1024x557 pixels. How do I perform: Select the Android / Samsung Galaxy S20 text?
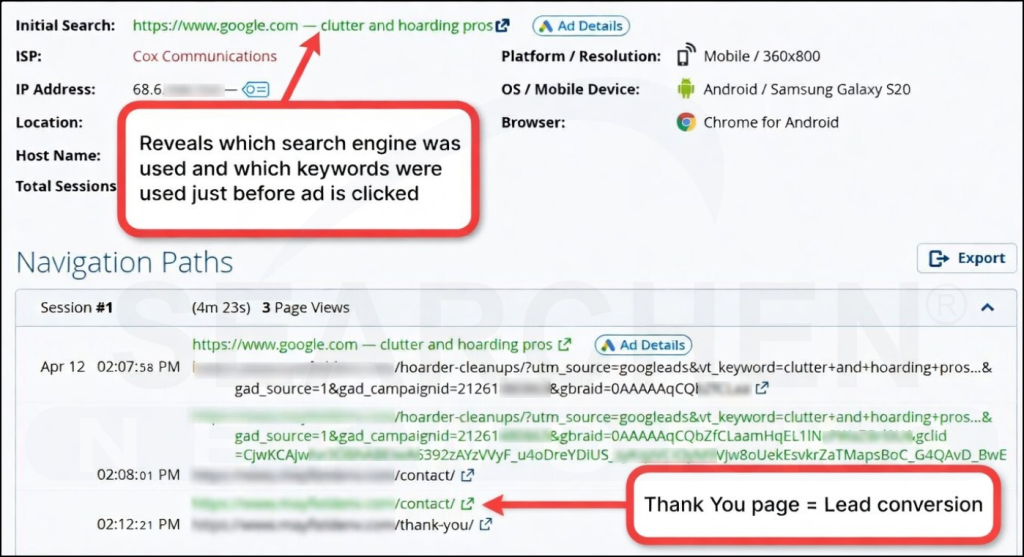click(x=807, y=89)
